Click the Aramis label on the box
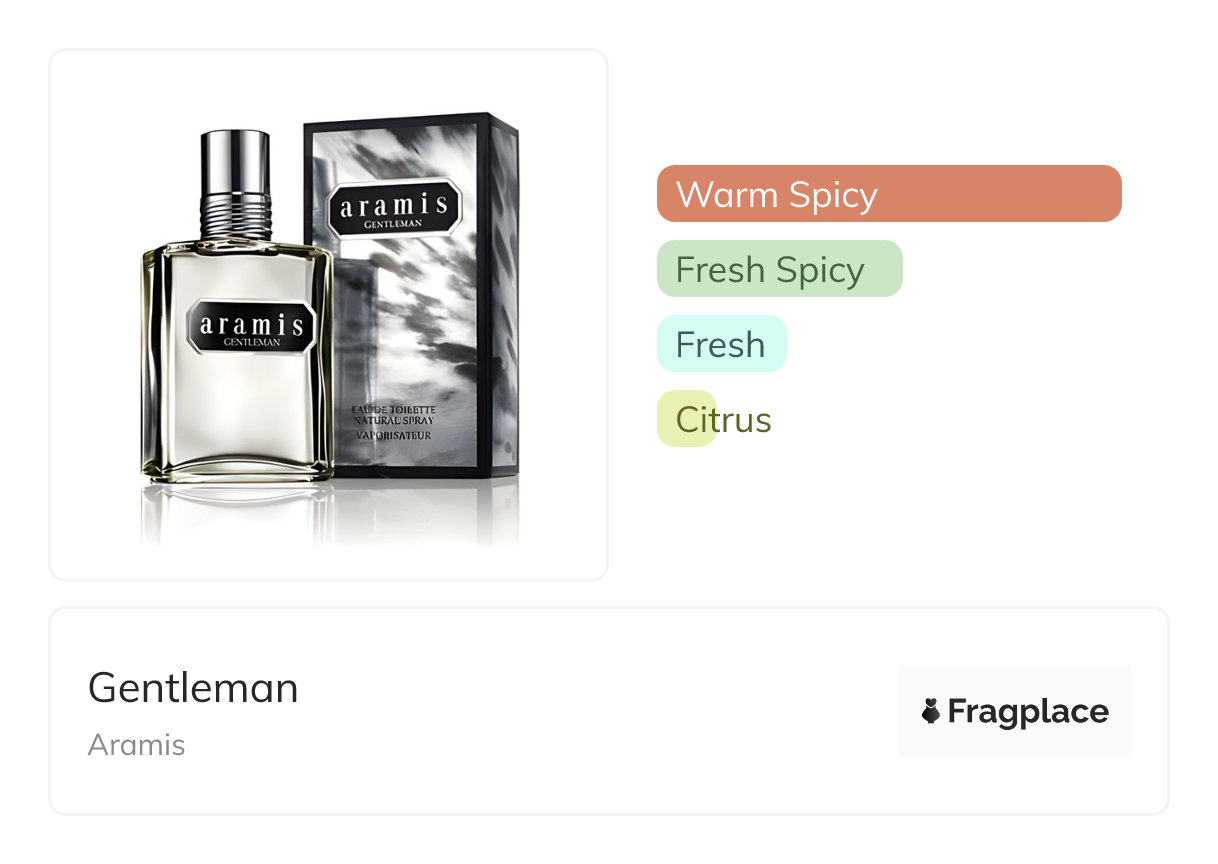The width and height of the screenshot is (1218, 864). [395, 207]
